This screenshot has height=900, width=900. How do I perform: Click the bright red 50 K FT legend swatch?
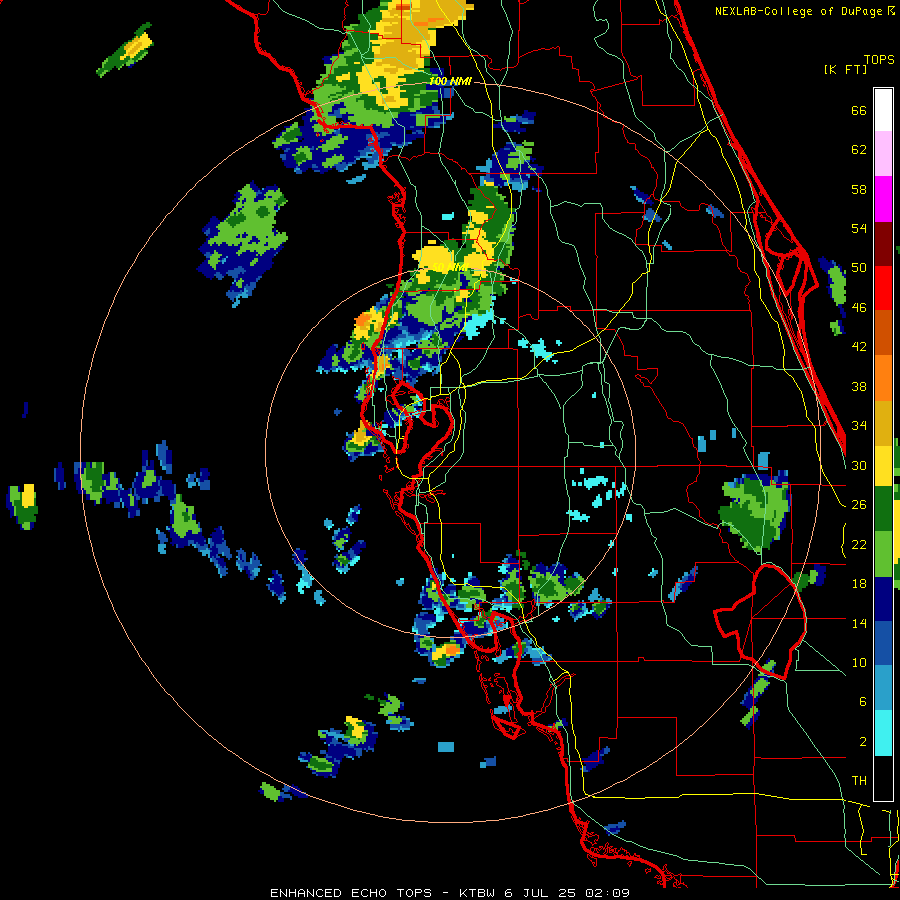point(883,288)
